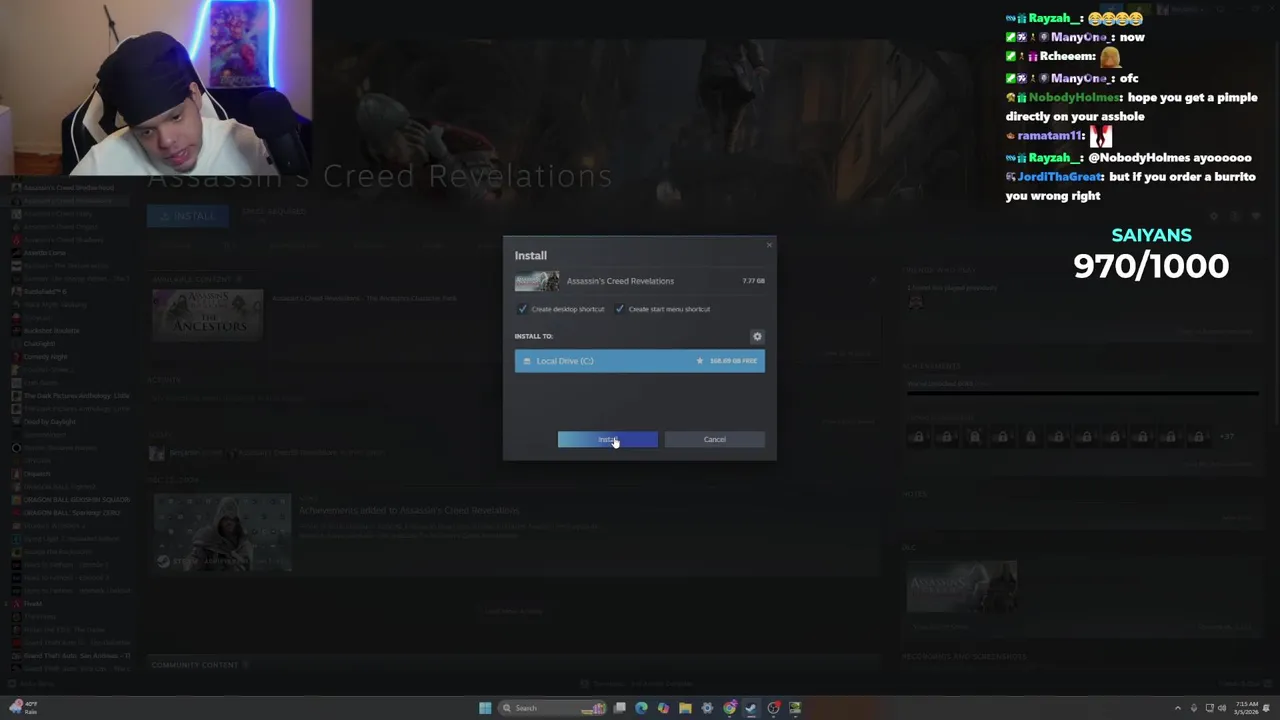Click the taskbar Search box
The height and width of the screenshot is (720, 1280).
(x=552, y=708)
